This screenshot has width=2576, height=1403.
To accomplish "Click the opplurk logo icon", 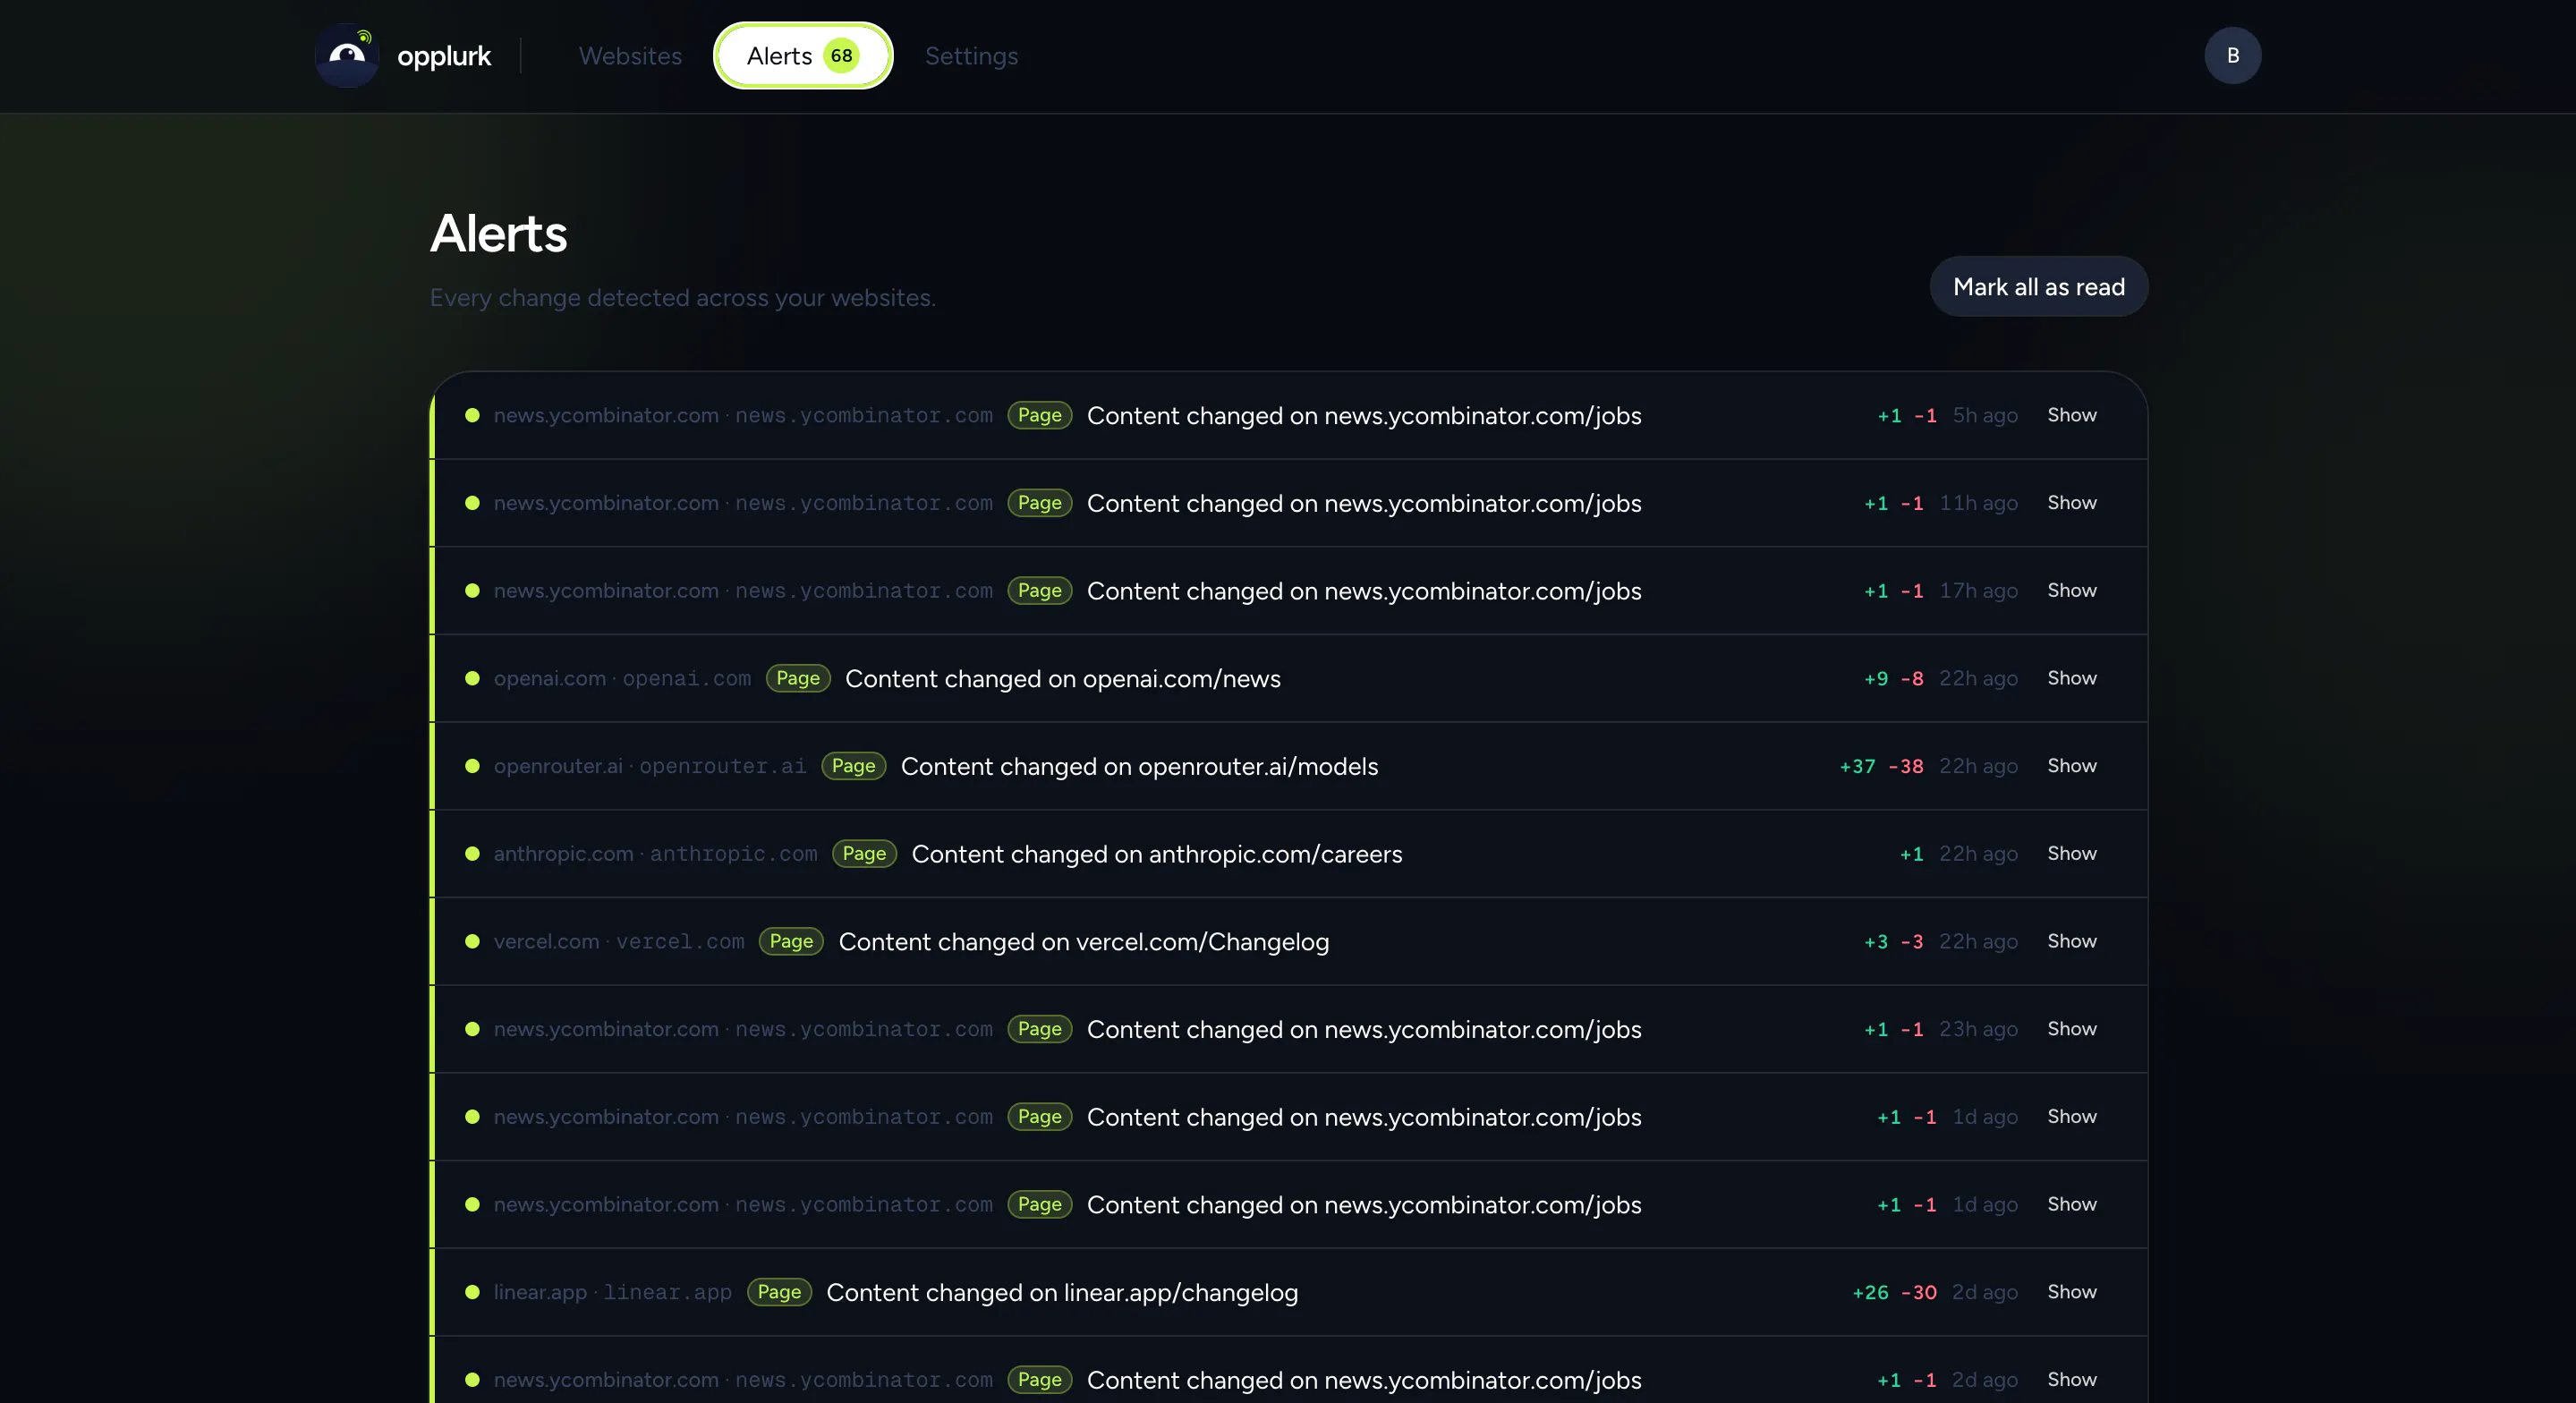I will [x=347, y=55].
